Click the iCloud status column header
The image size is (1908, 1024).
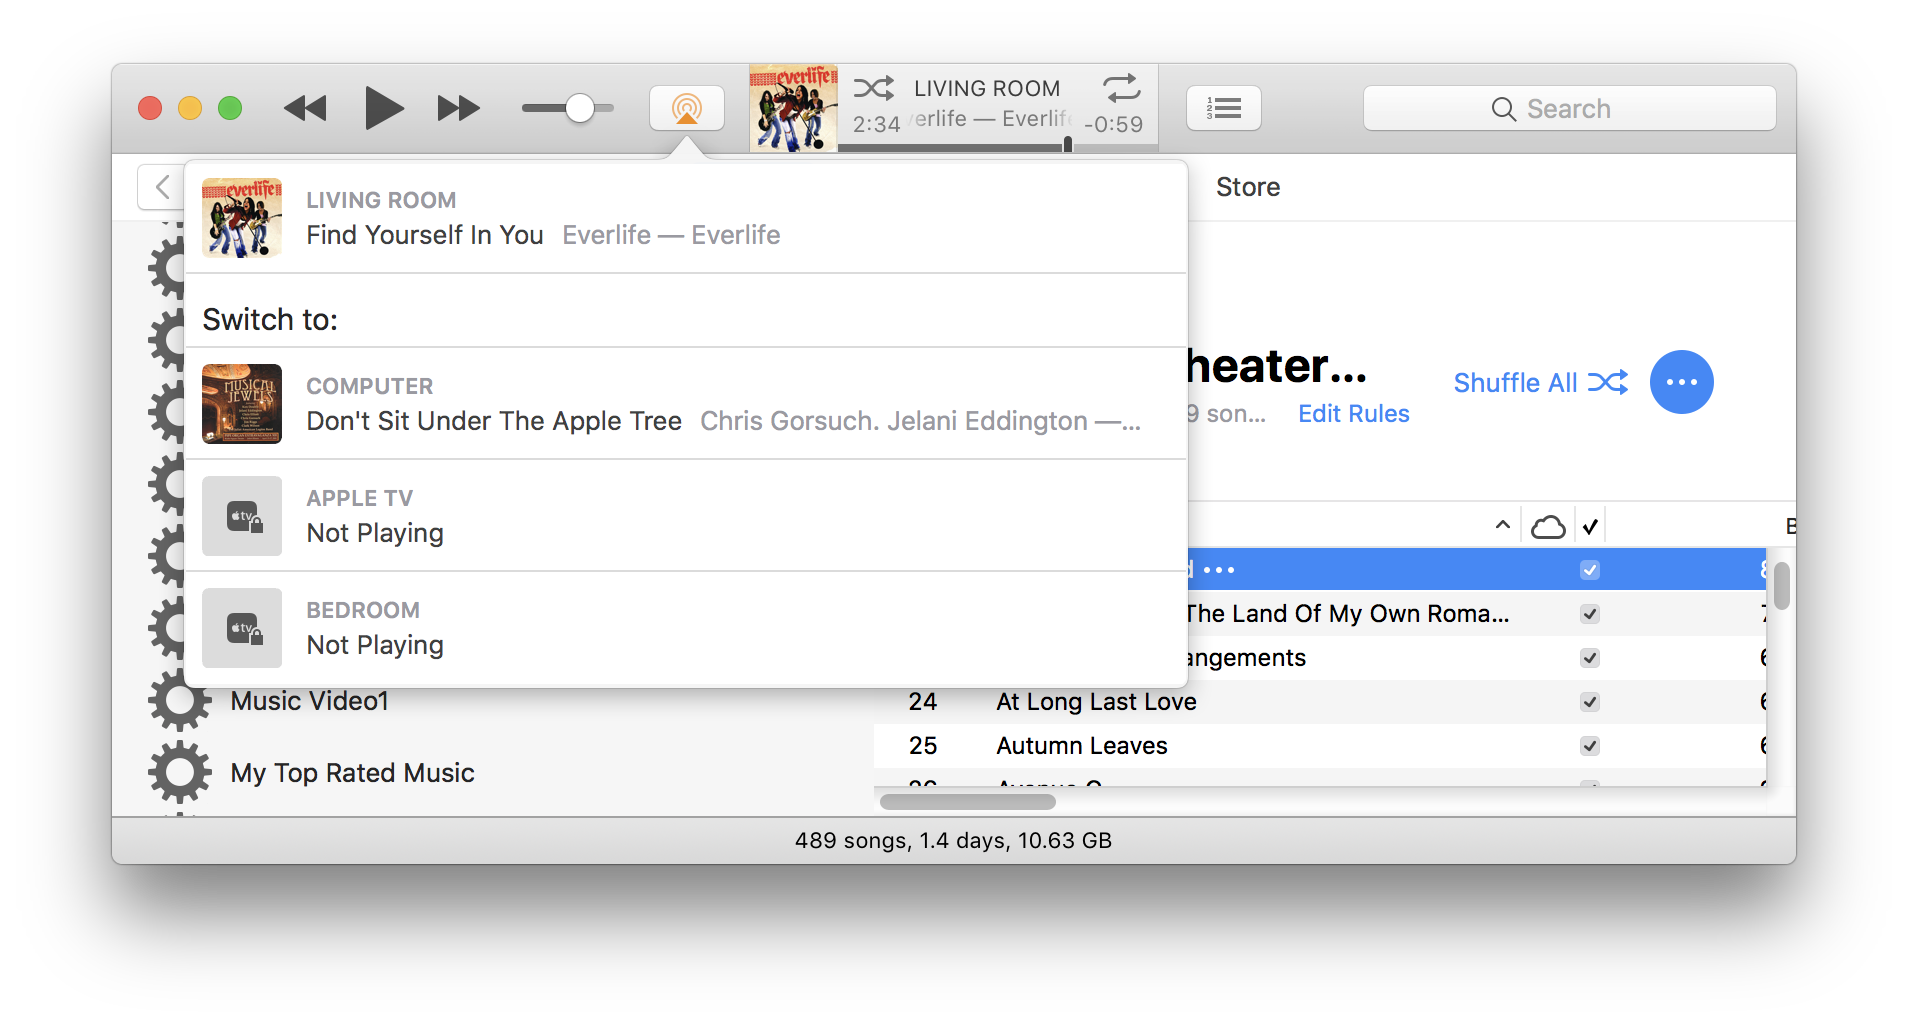tap(1548, 526)
